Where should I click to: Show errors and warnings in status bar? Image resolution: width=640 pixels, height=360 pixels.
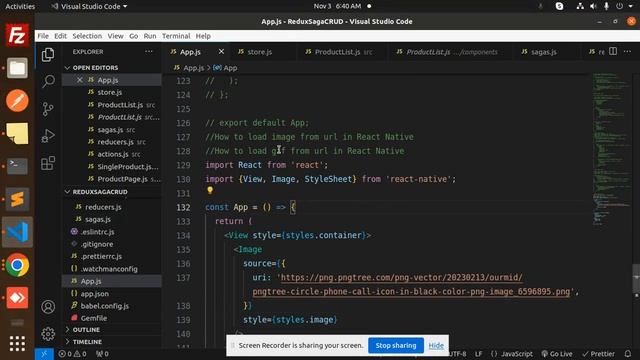click(x=72, y=354)
